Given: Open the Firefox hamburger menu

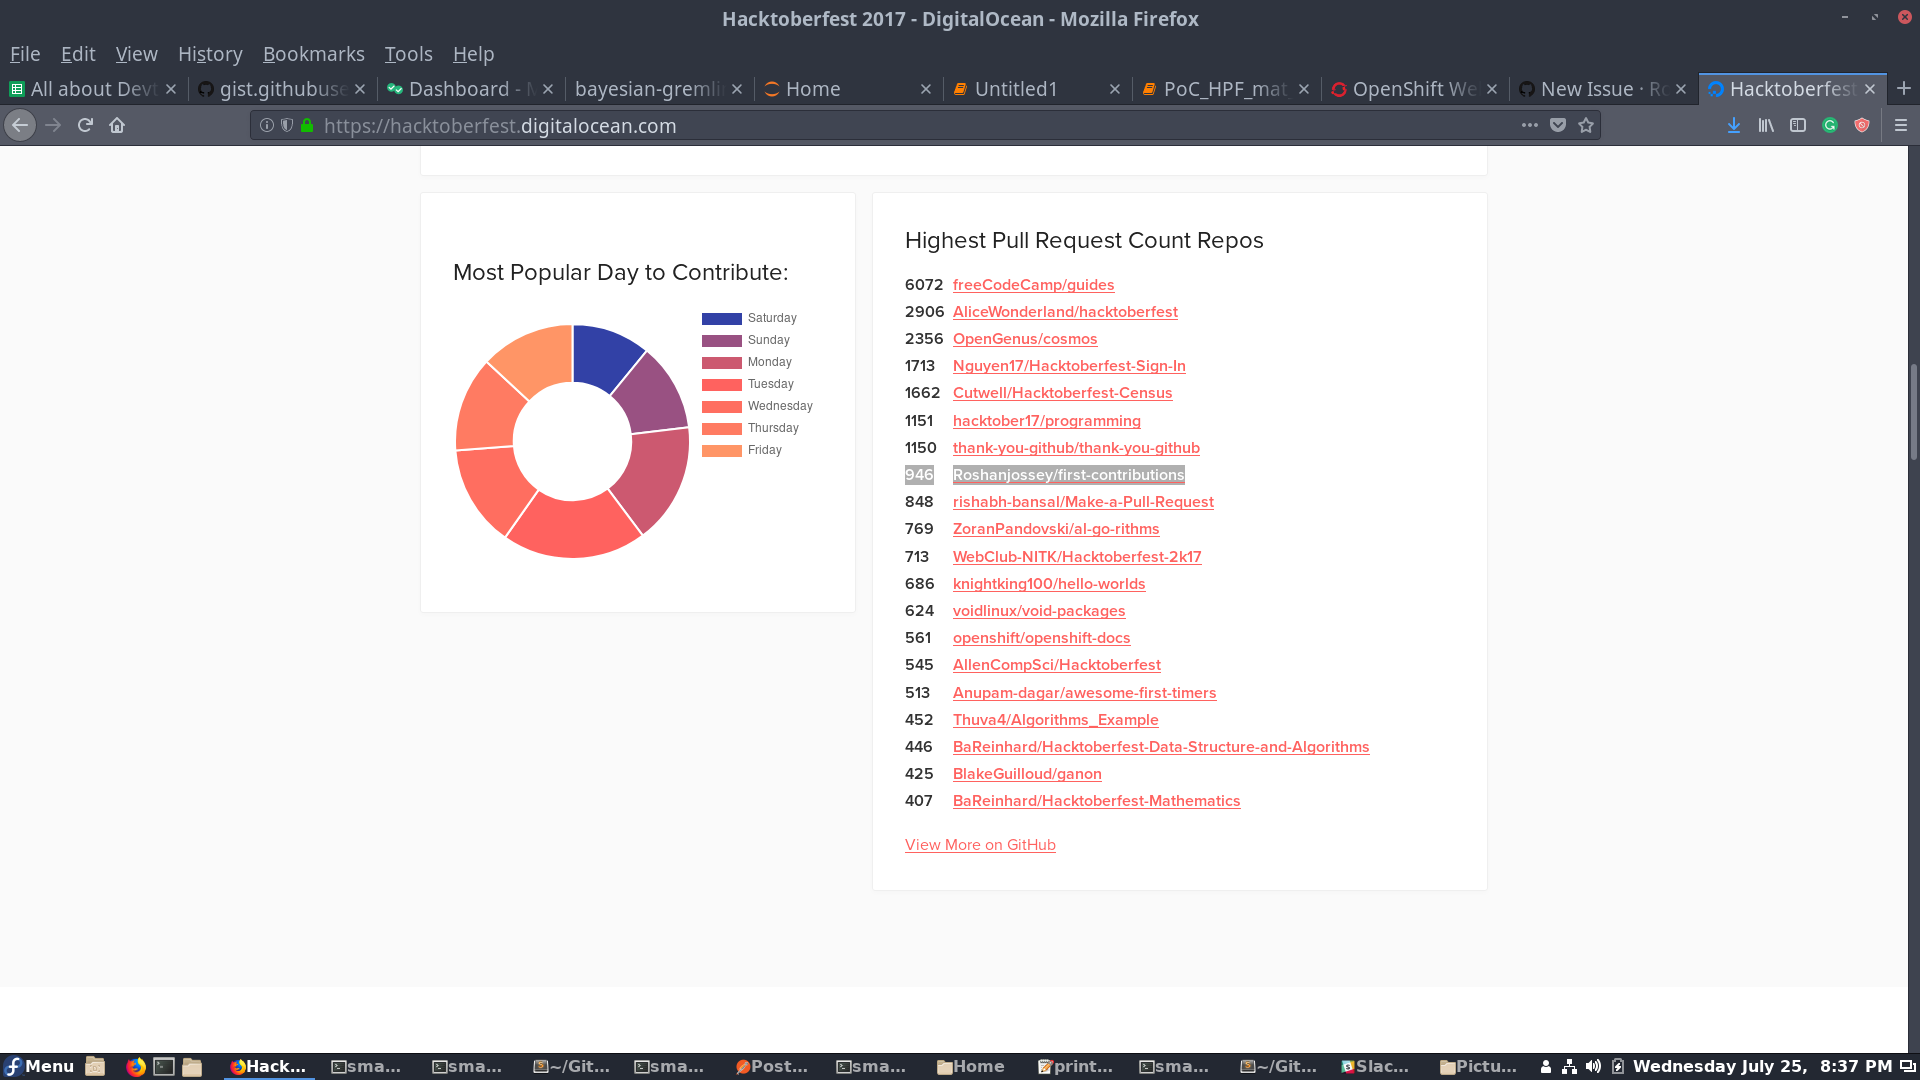Looking at the screenshot, I should coord(1901,125).
